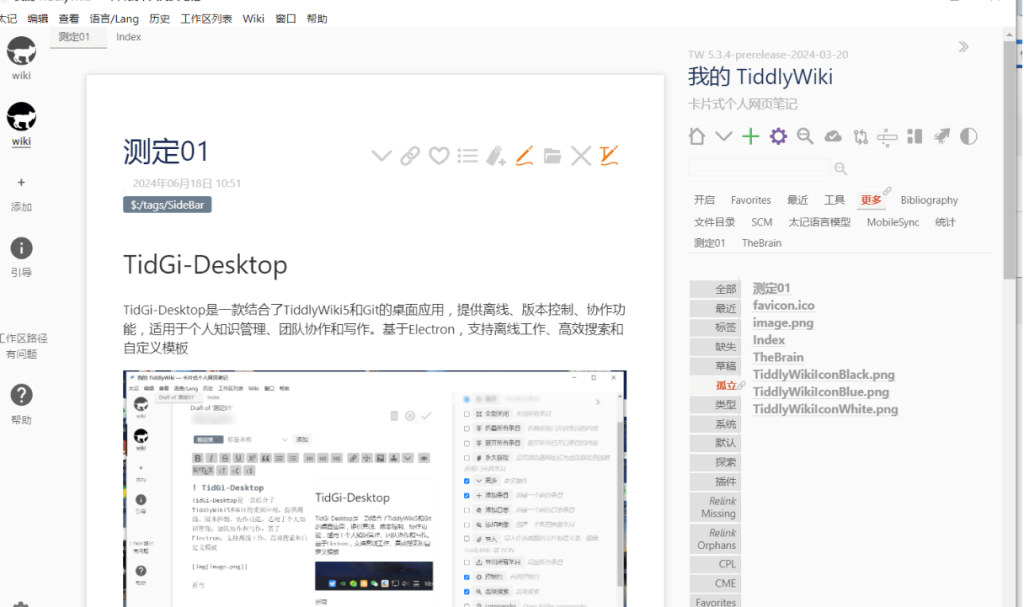This screenshot has width=1024, height=607.
Task: Open the image.png link
Action: (x=782, y=323)
